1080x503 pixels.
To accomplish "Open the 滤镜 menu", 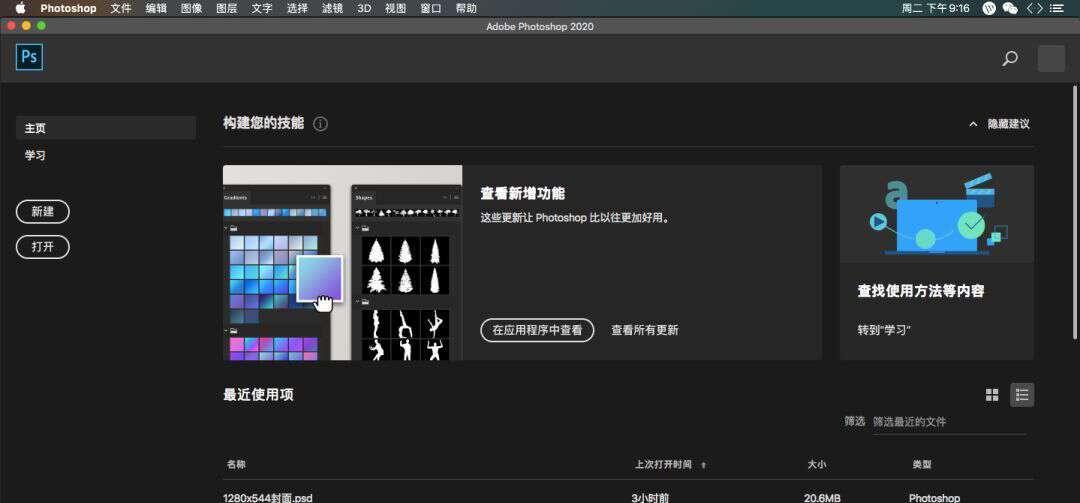I will click(332, 8).
